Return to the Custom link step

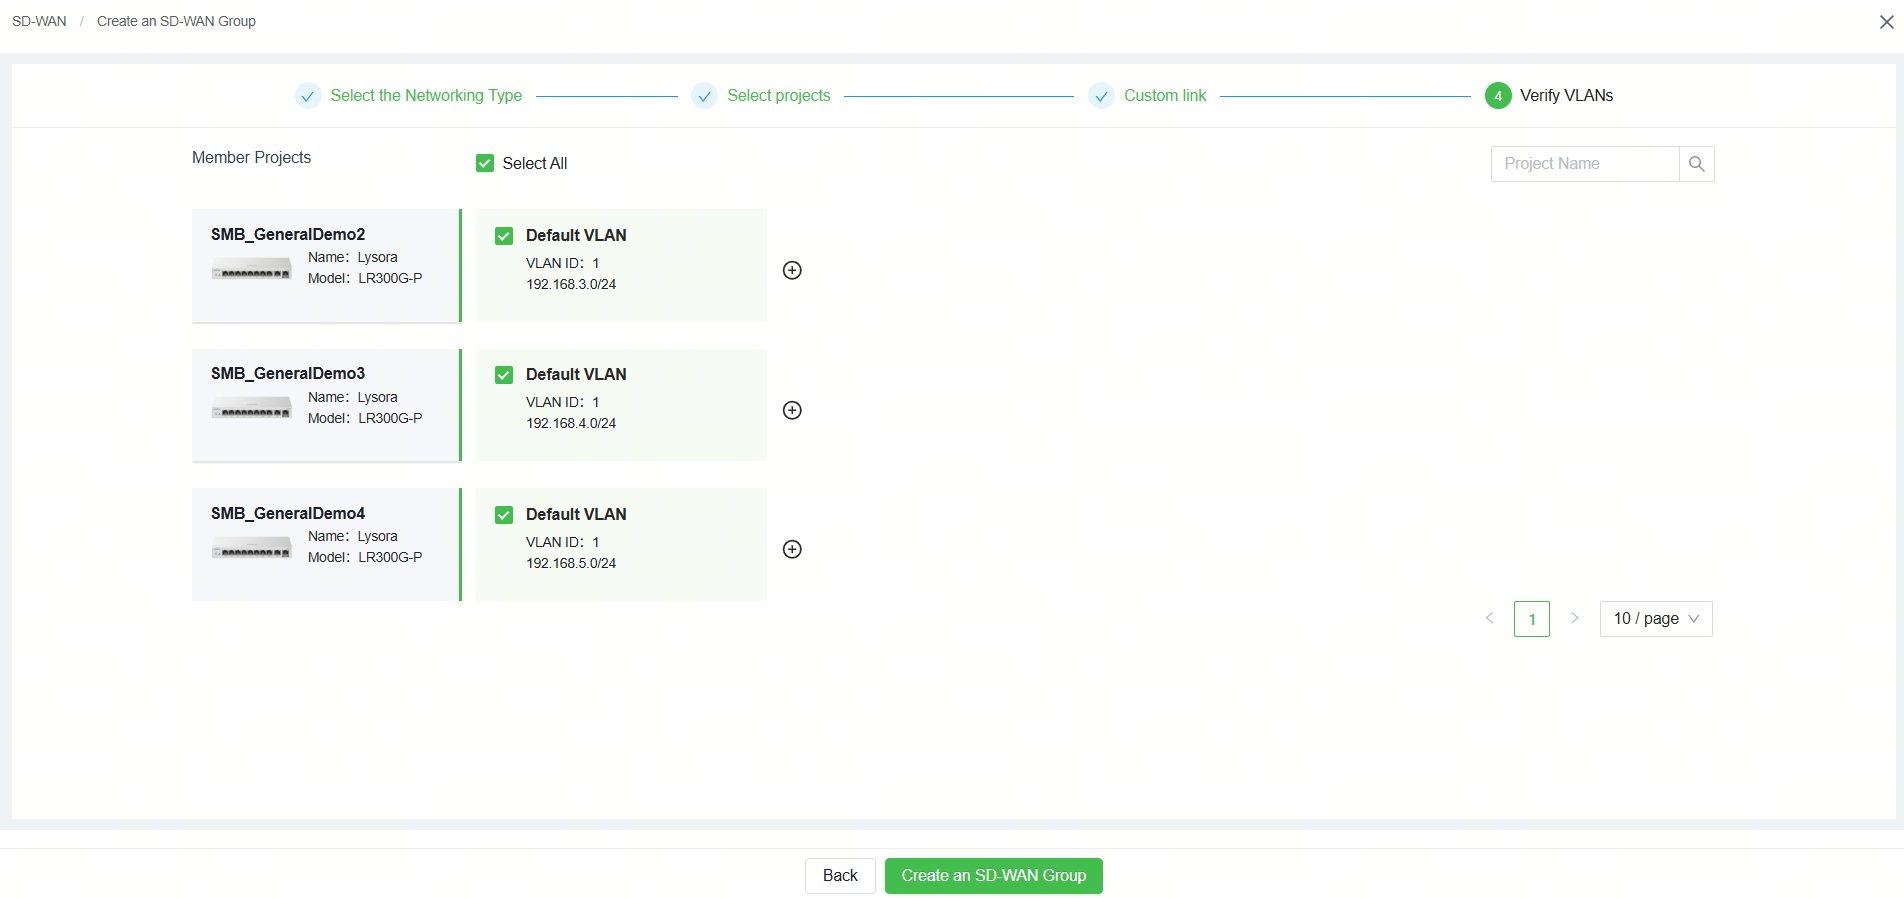coord(1165,96)
